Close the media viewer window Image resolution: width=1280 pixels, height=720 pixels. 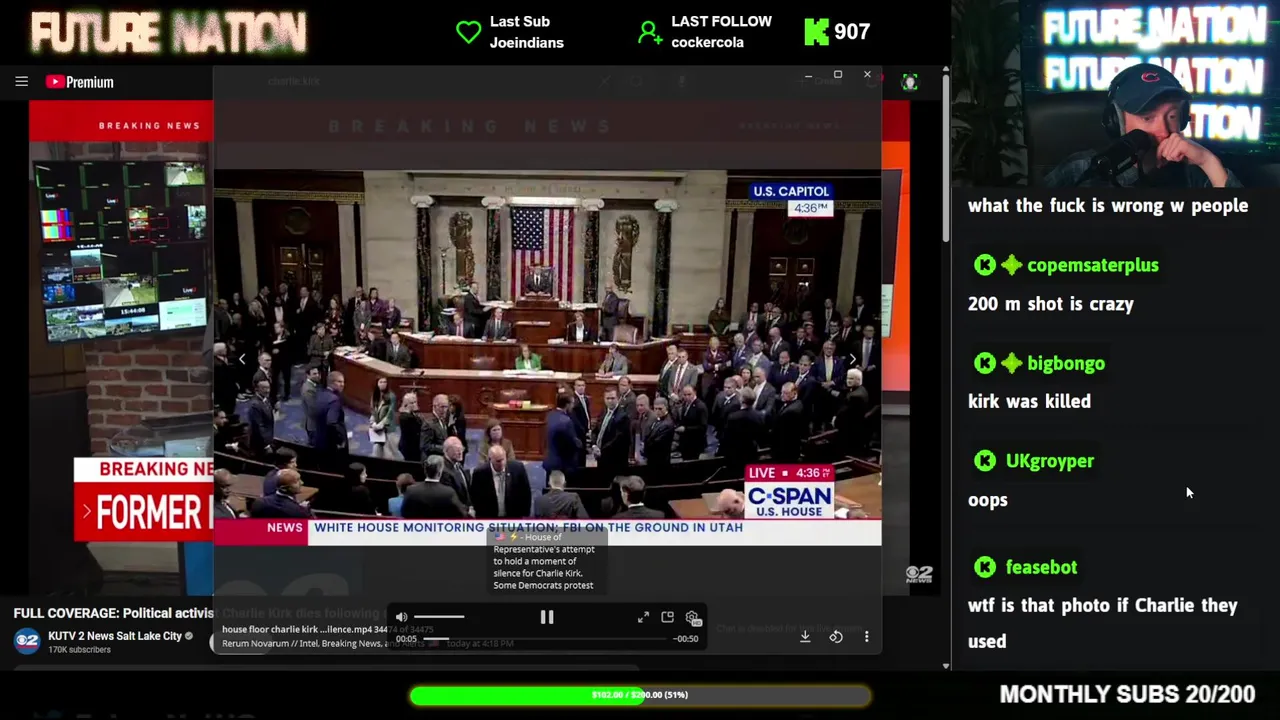point(867,75)
